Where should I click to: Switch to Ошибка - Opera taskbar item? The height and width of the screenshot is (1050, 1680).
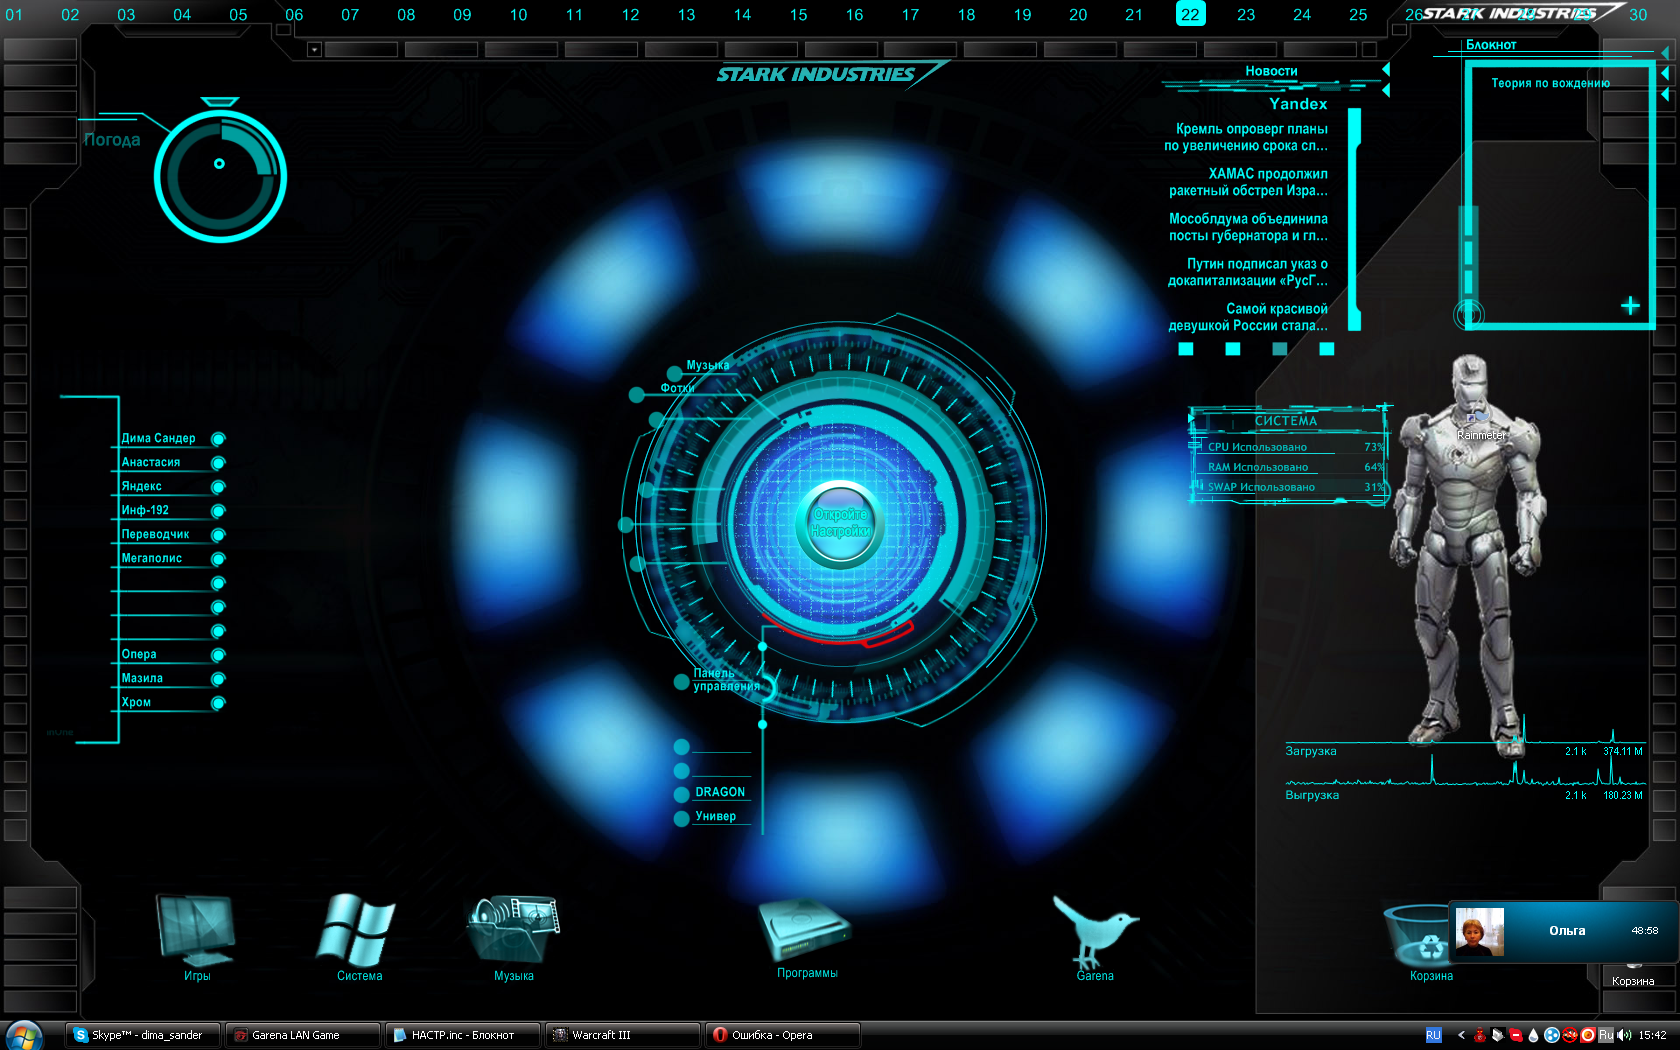[x=783, y=1035]
